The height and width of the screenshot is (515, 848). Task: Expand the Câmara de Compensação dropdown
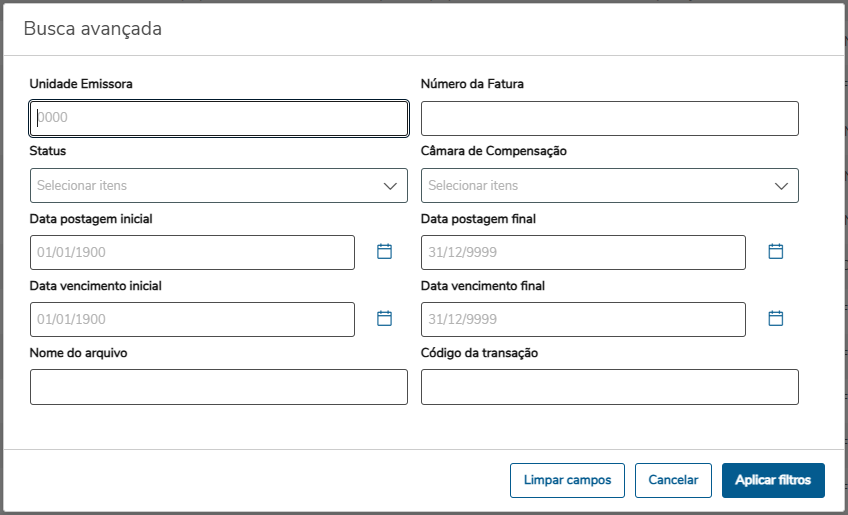pyautogui.click(x=596, y=186)
